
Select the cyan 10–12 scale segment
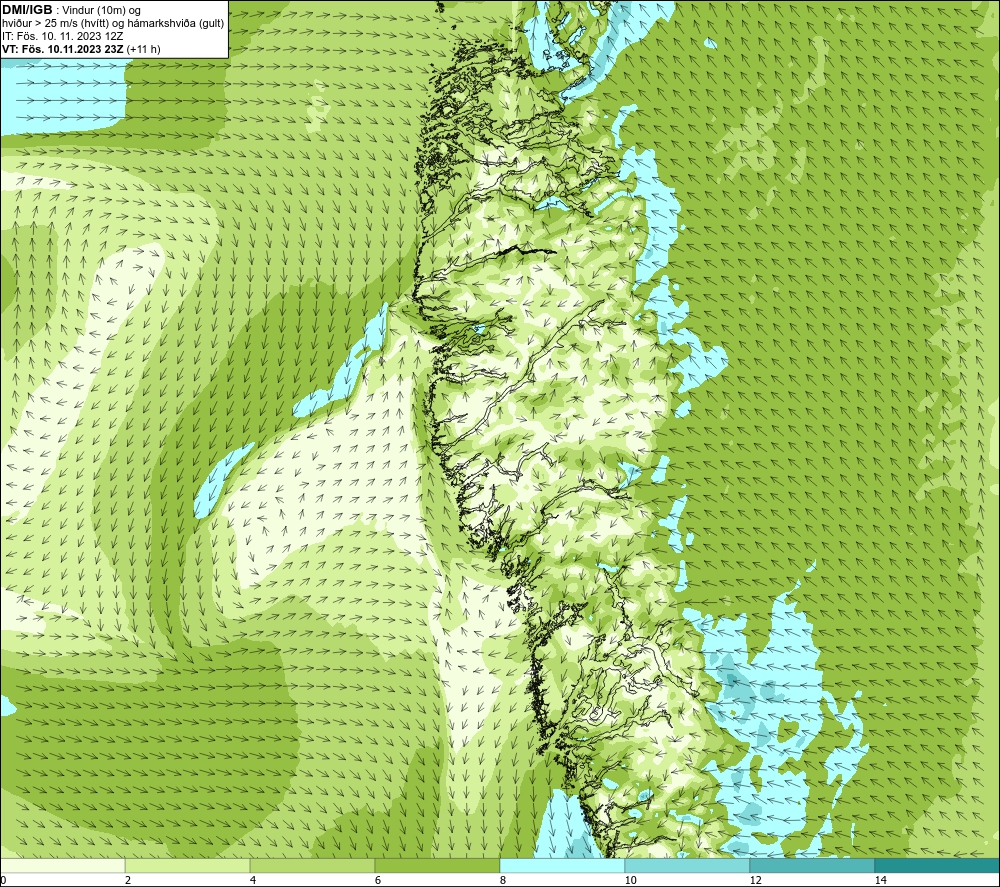(x=688, y=865)
